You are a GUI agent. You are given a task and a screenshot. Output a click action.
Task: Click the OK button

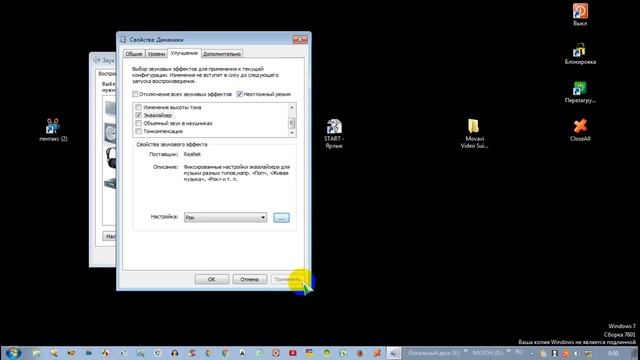point(211,279)
